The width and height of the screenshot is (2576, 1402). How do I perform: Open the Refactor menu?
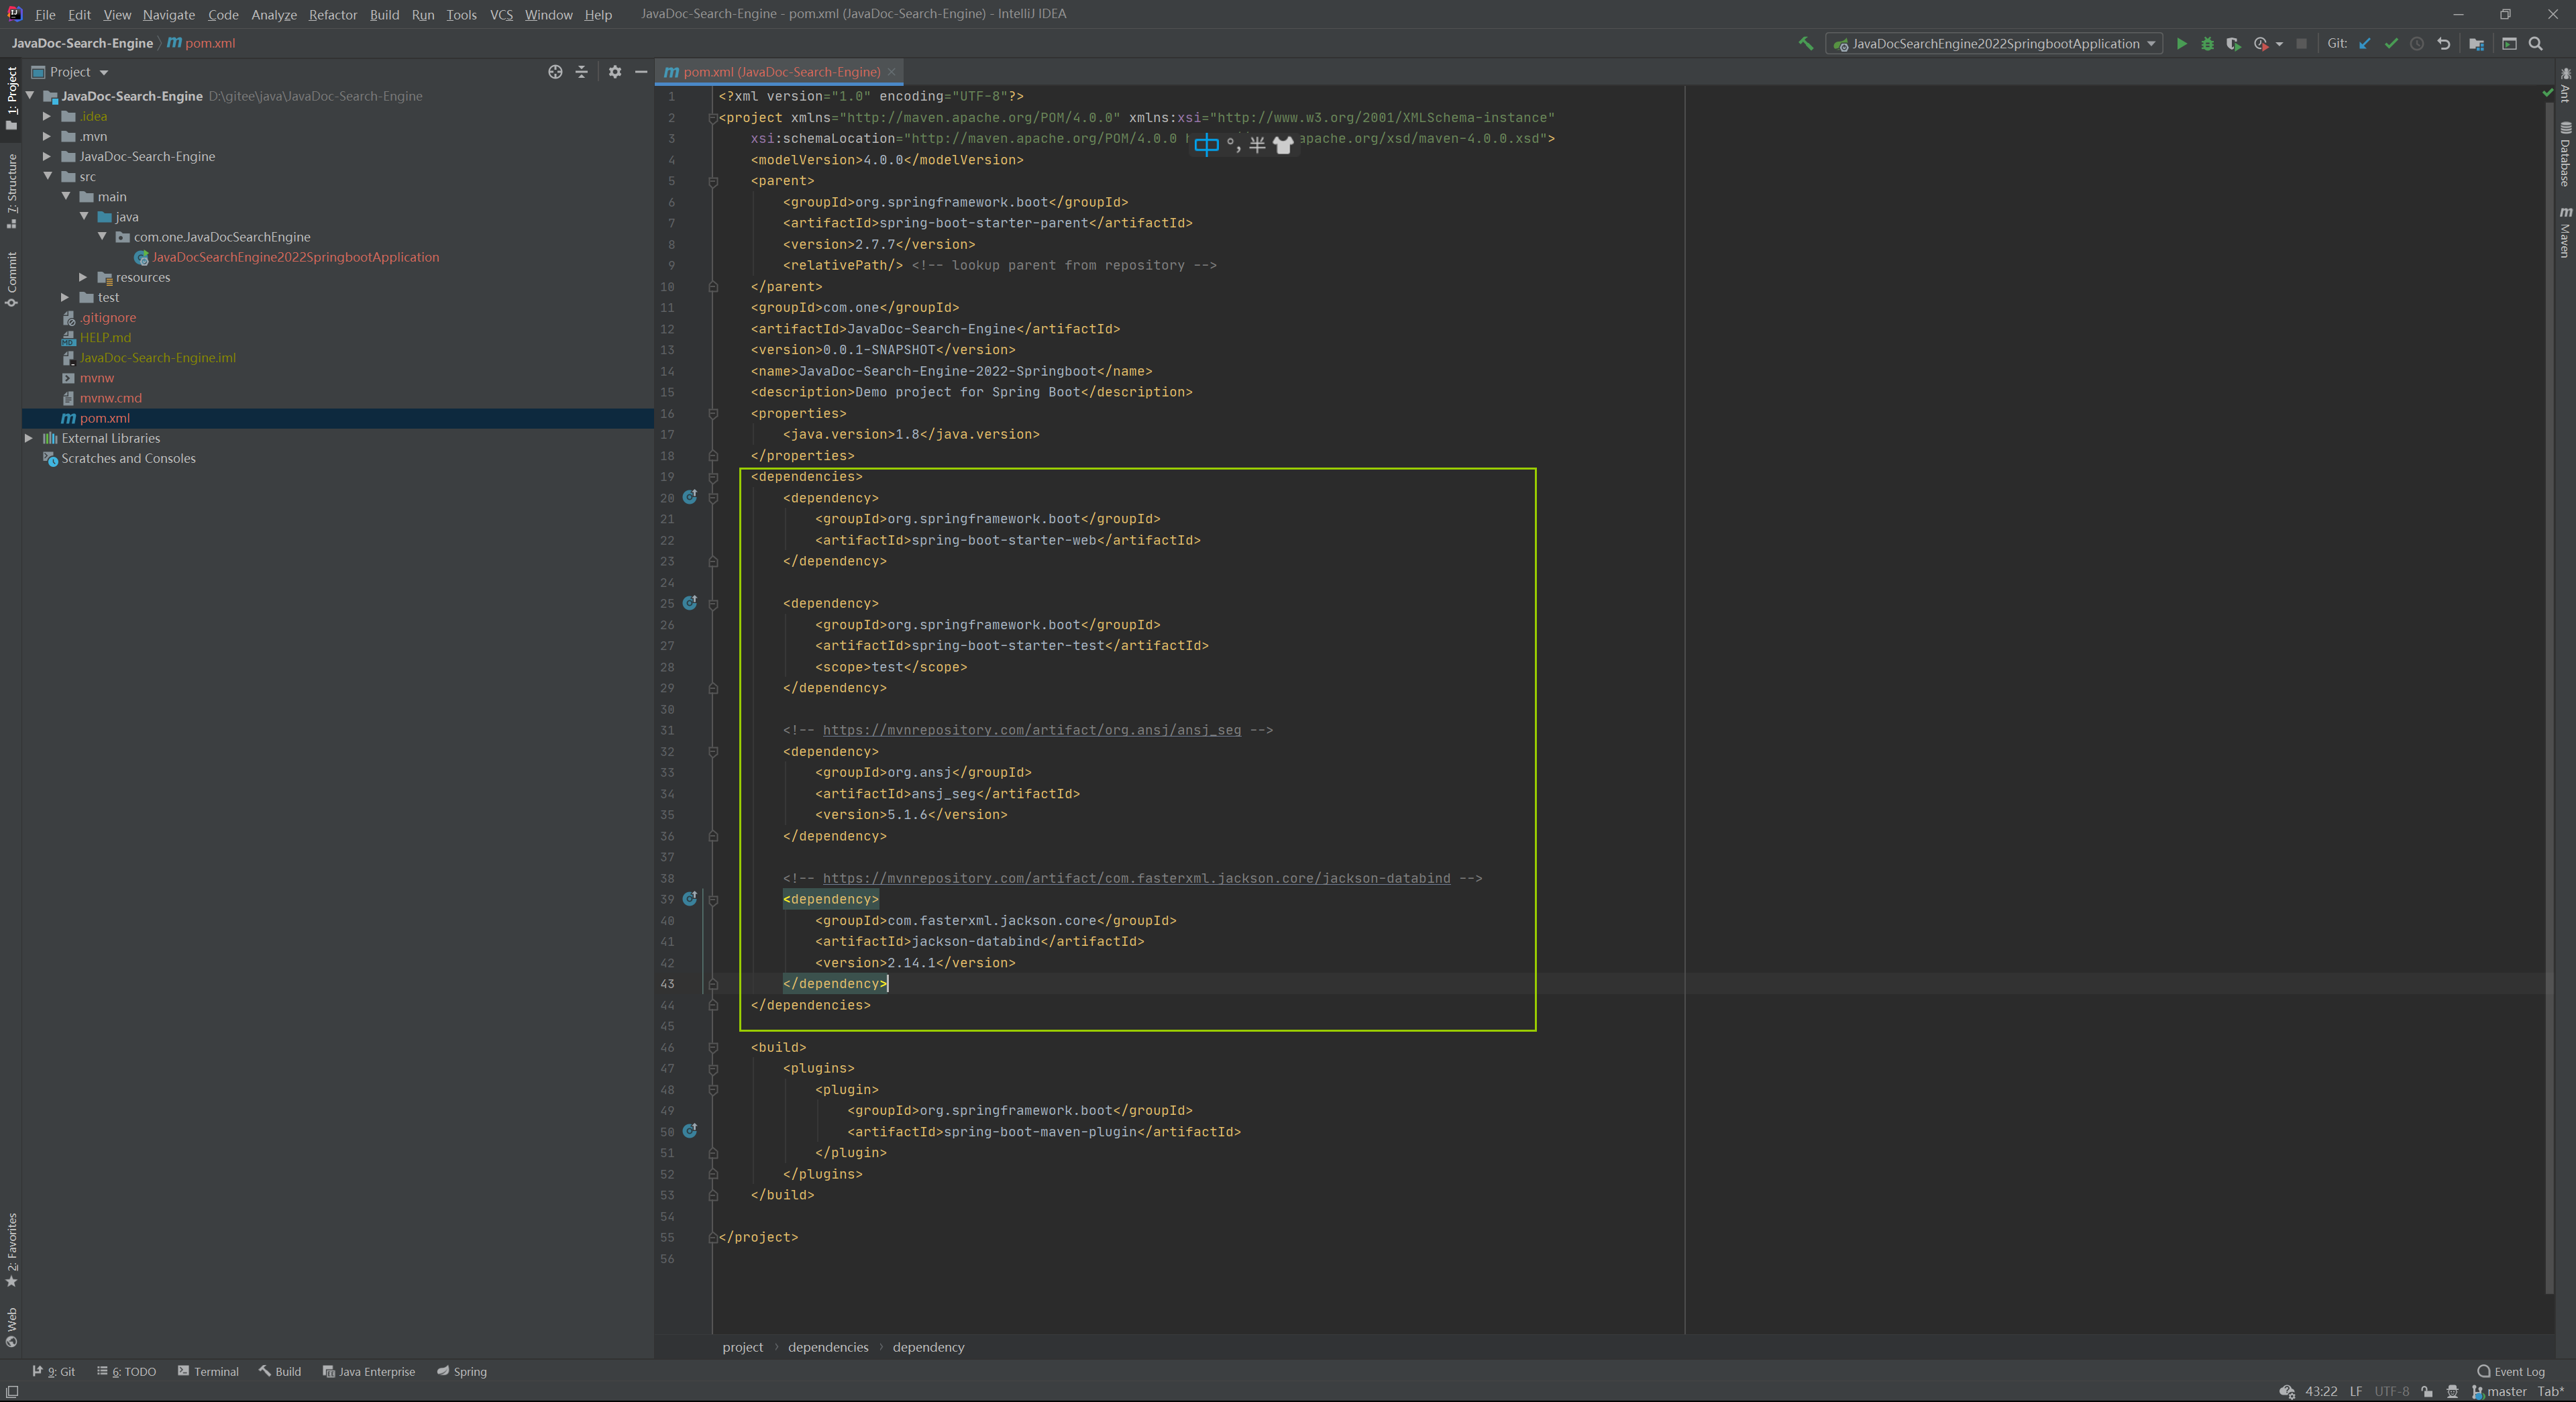click(332, 14)
